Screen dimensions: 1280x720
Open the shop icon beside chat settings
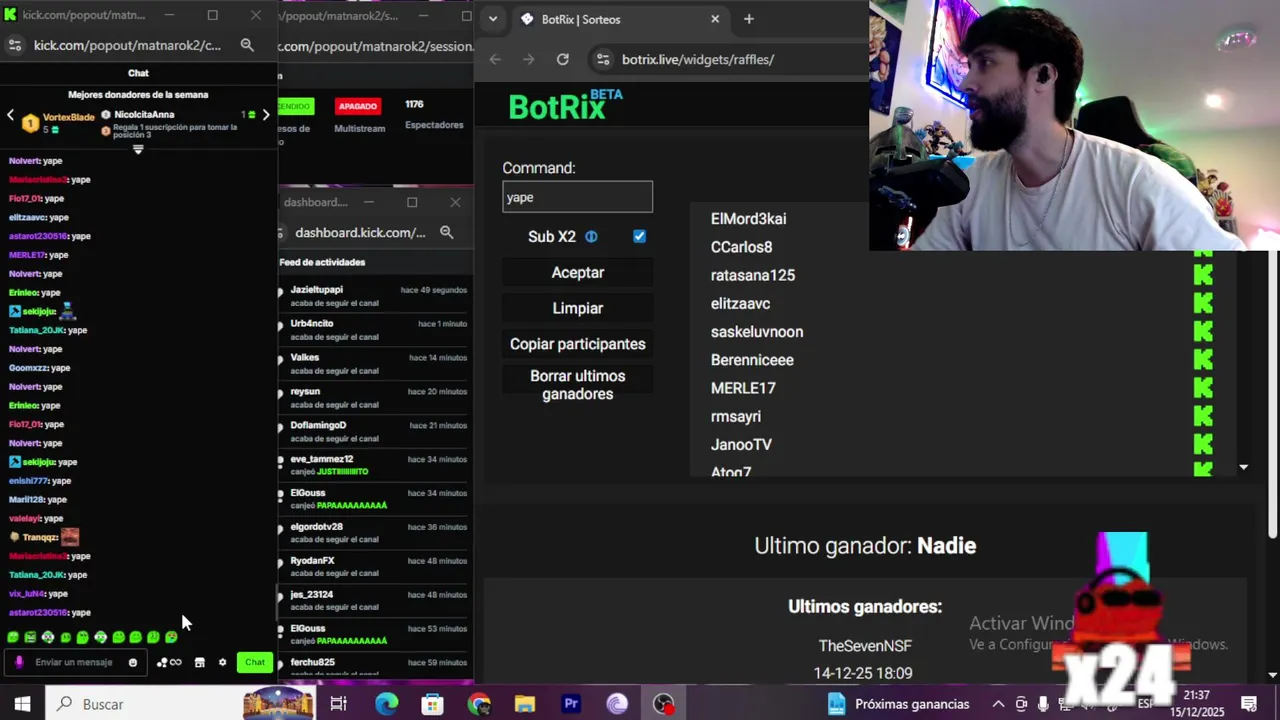(x=199, y=662)
